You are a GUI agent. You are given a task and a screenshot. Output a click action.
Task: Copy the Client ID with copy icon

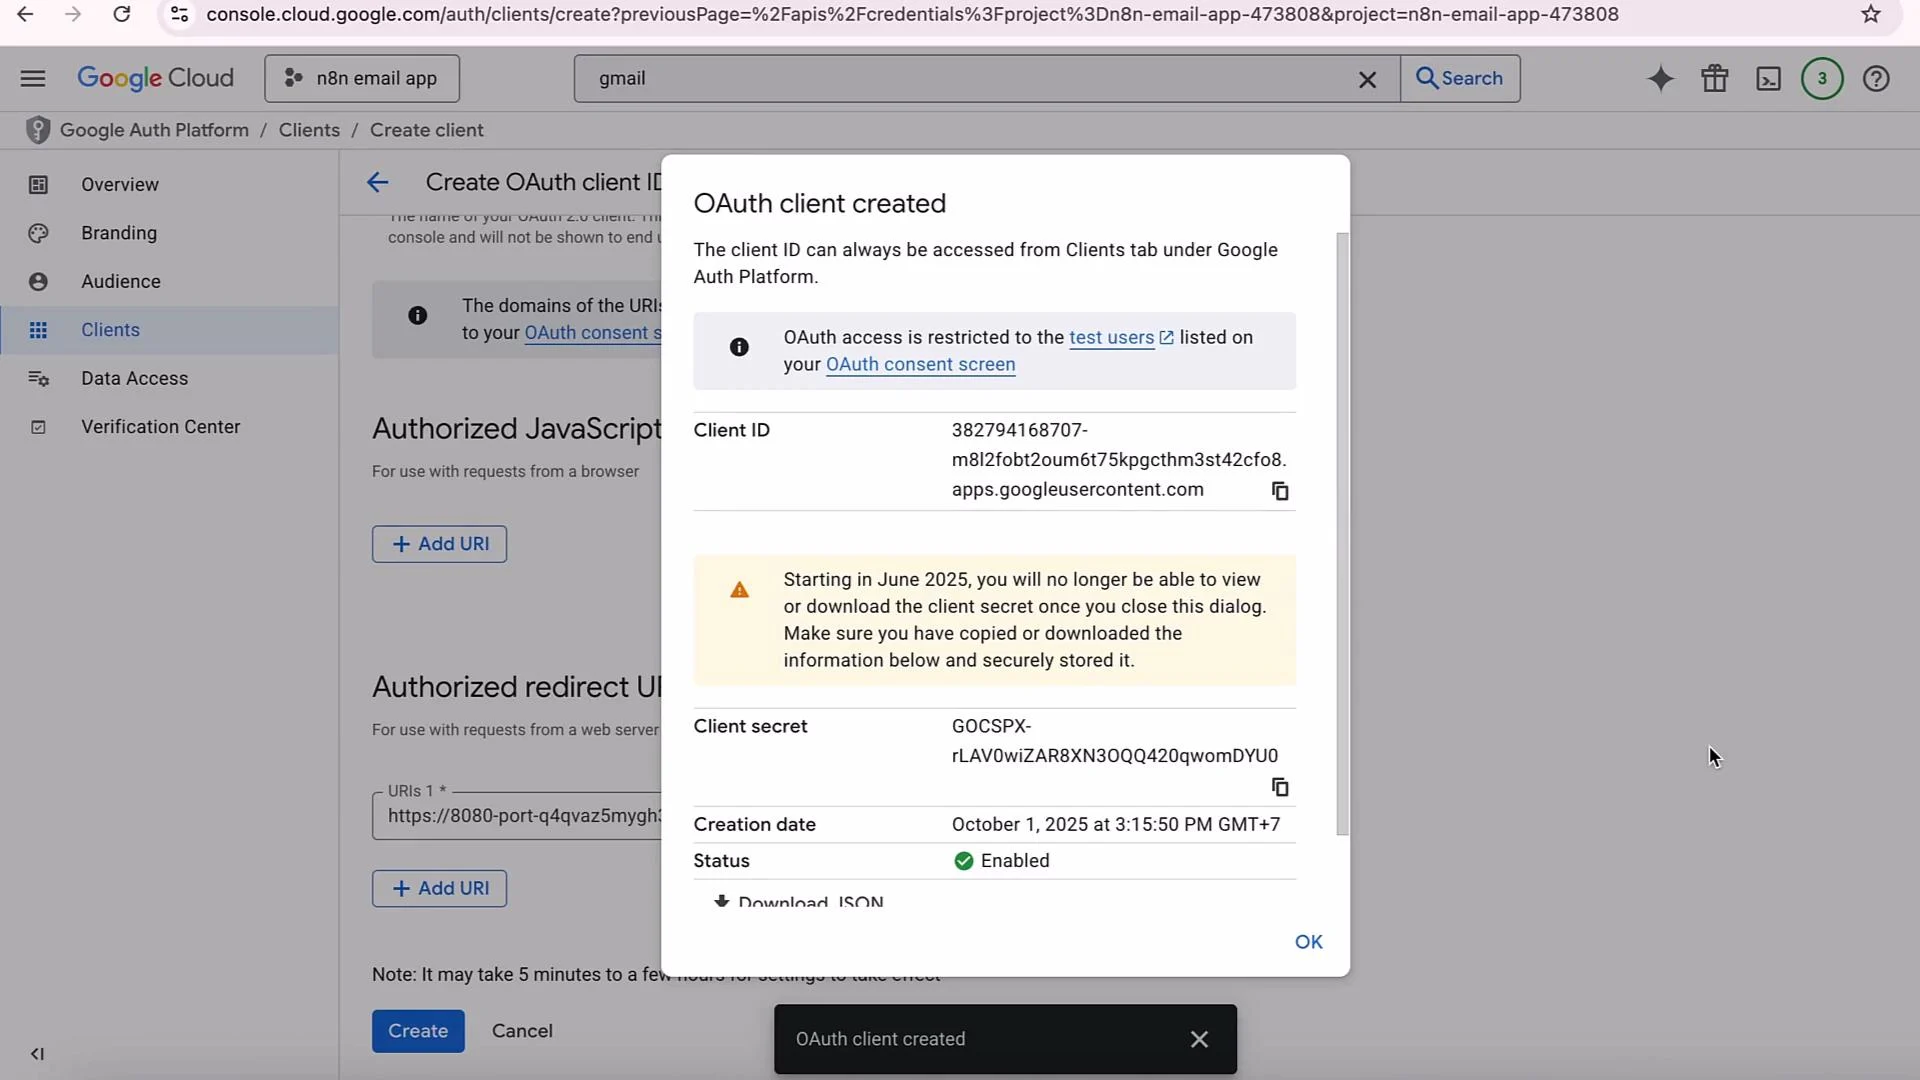[x=1280, y=491]
